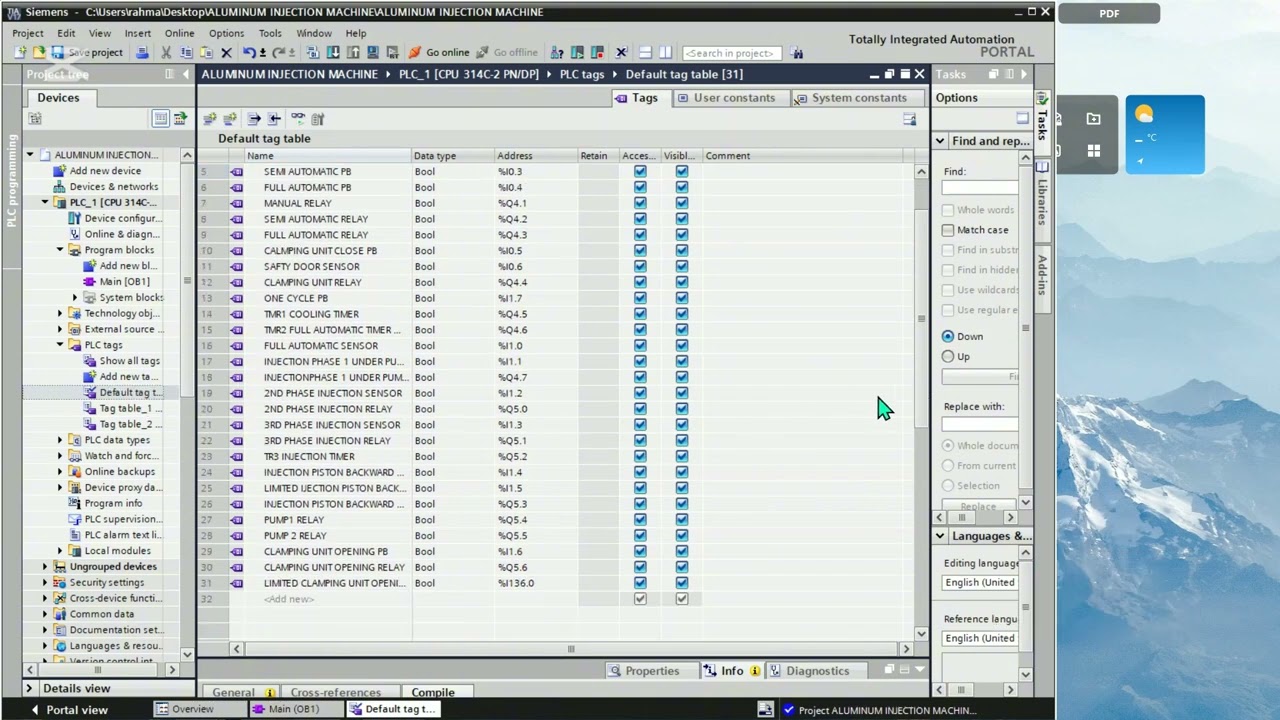
Task: Click the Copy icon in the toolbar
Action: coord(186,52)
